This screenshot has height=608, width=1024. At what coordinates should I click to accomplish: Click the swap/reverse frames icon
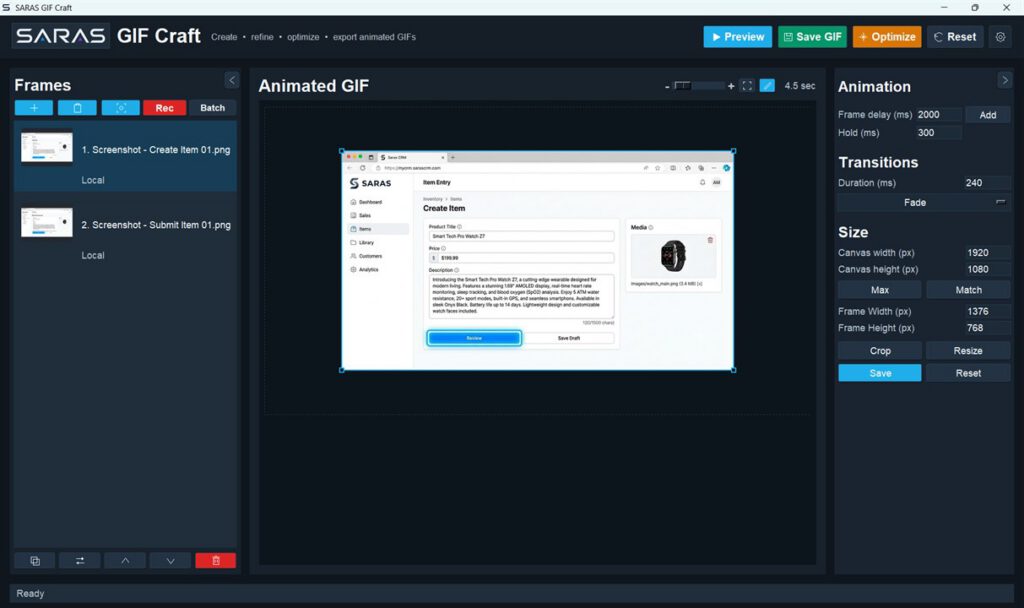[x=80, y=560]
